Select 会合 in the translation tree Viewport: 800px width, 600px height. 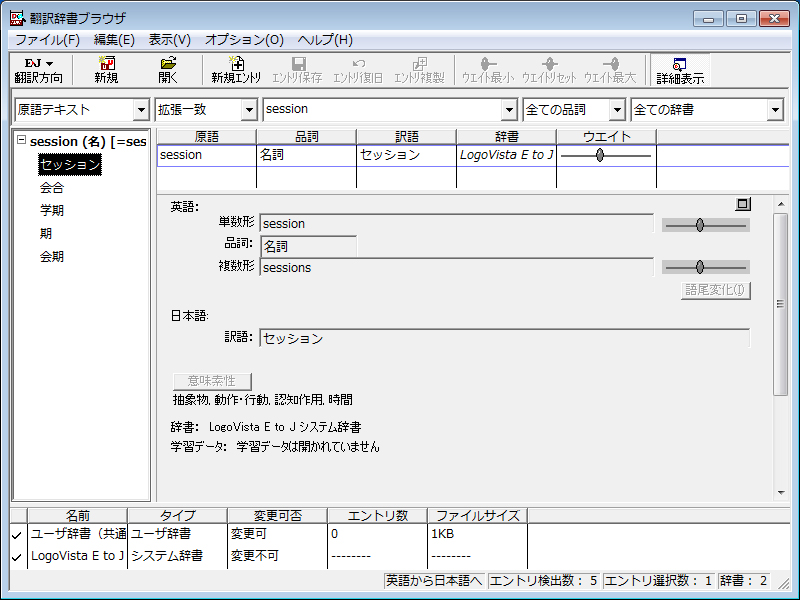click(x=53, y=187)
